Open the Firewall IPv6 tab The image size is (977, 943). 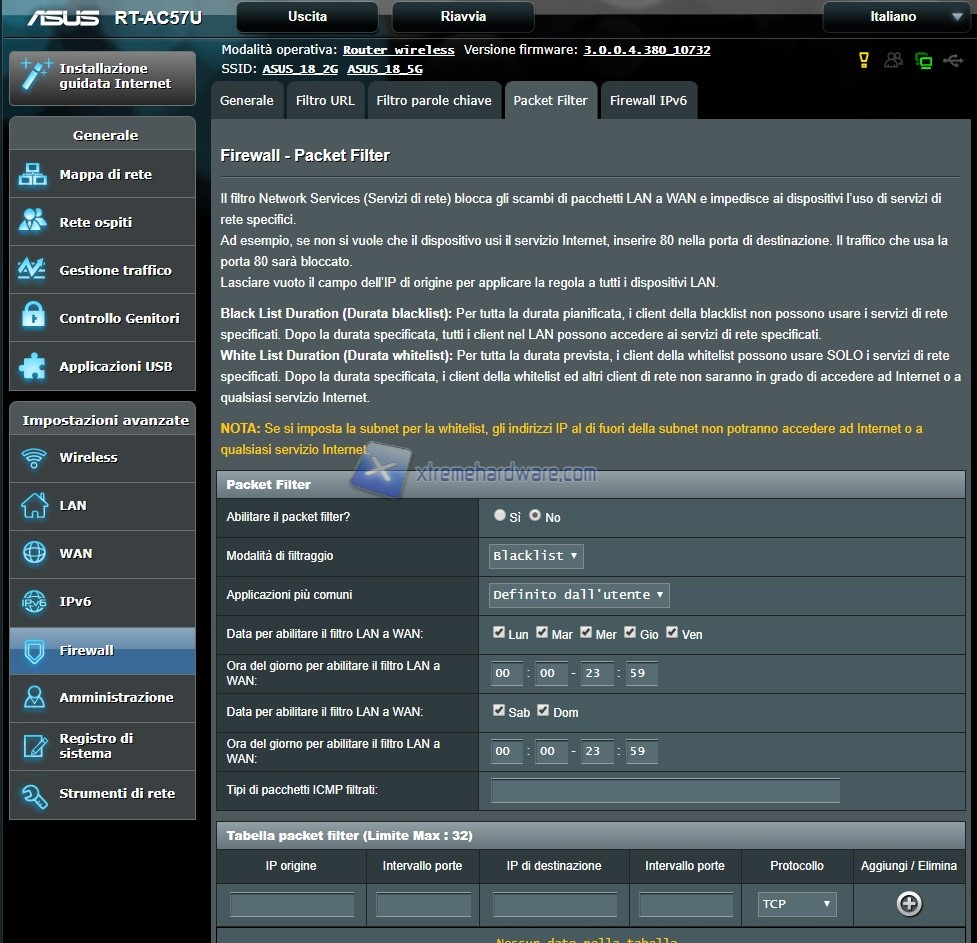coord(648,101)
